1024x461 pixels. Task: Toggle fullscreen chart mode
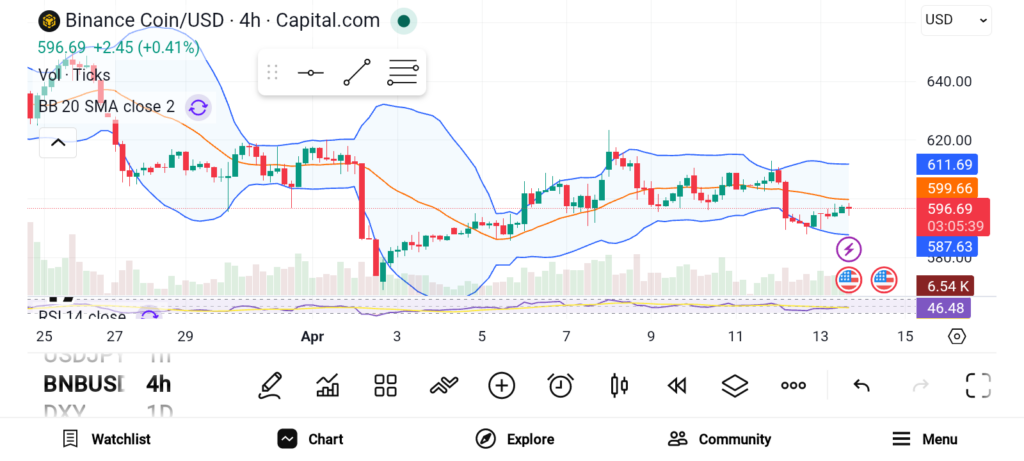point(978,386)
